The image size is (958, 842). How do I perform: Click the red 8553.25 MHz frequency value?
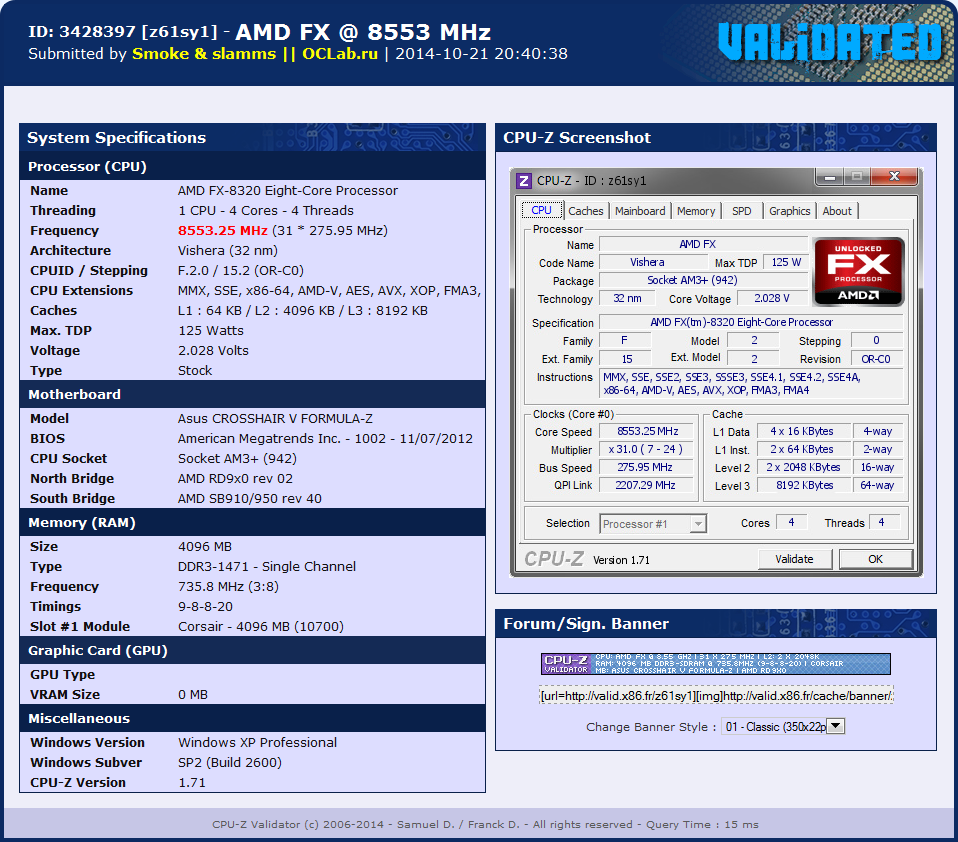[x=222, y=230]
